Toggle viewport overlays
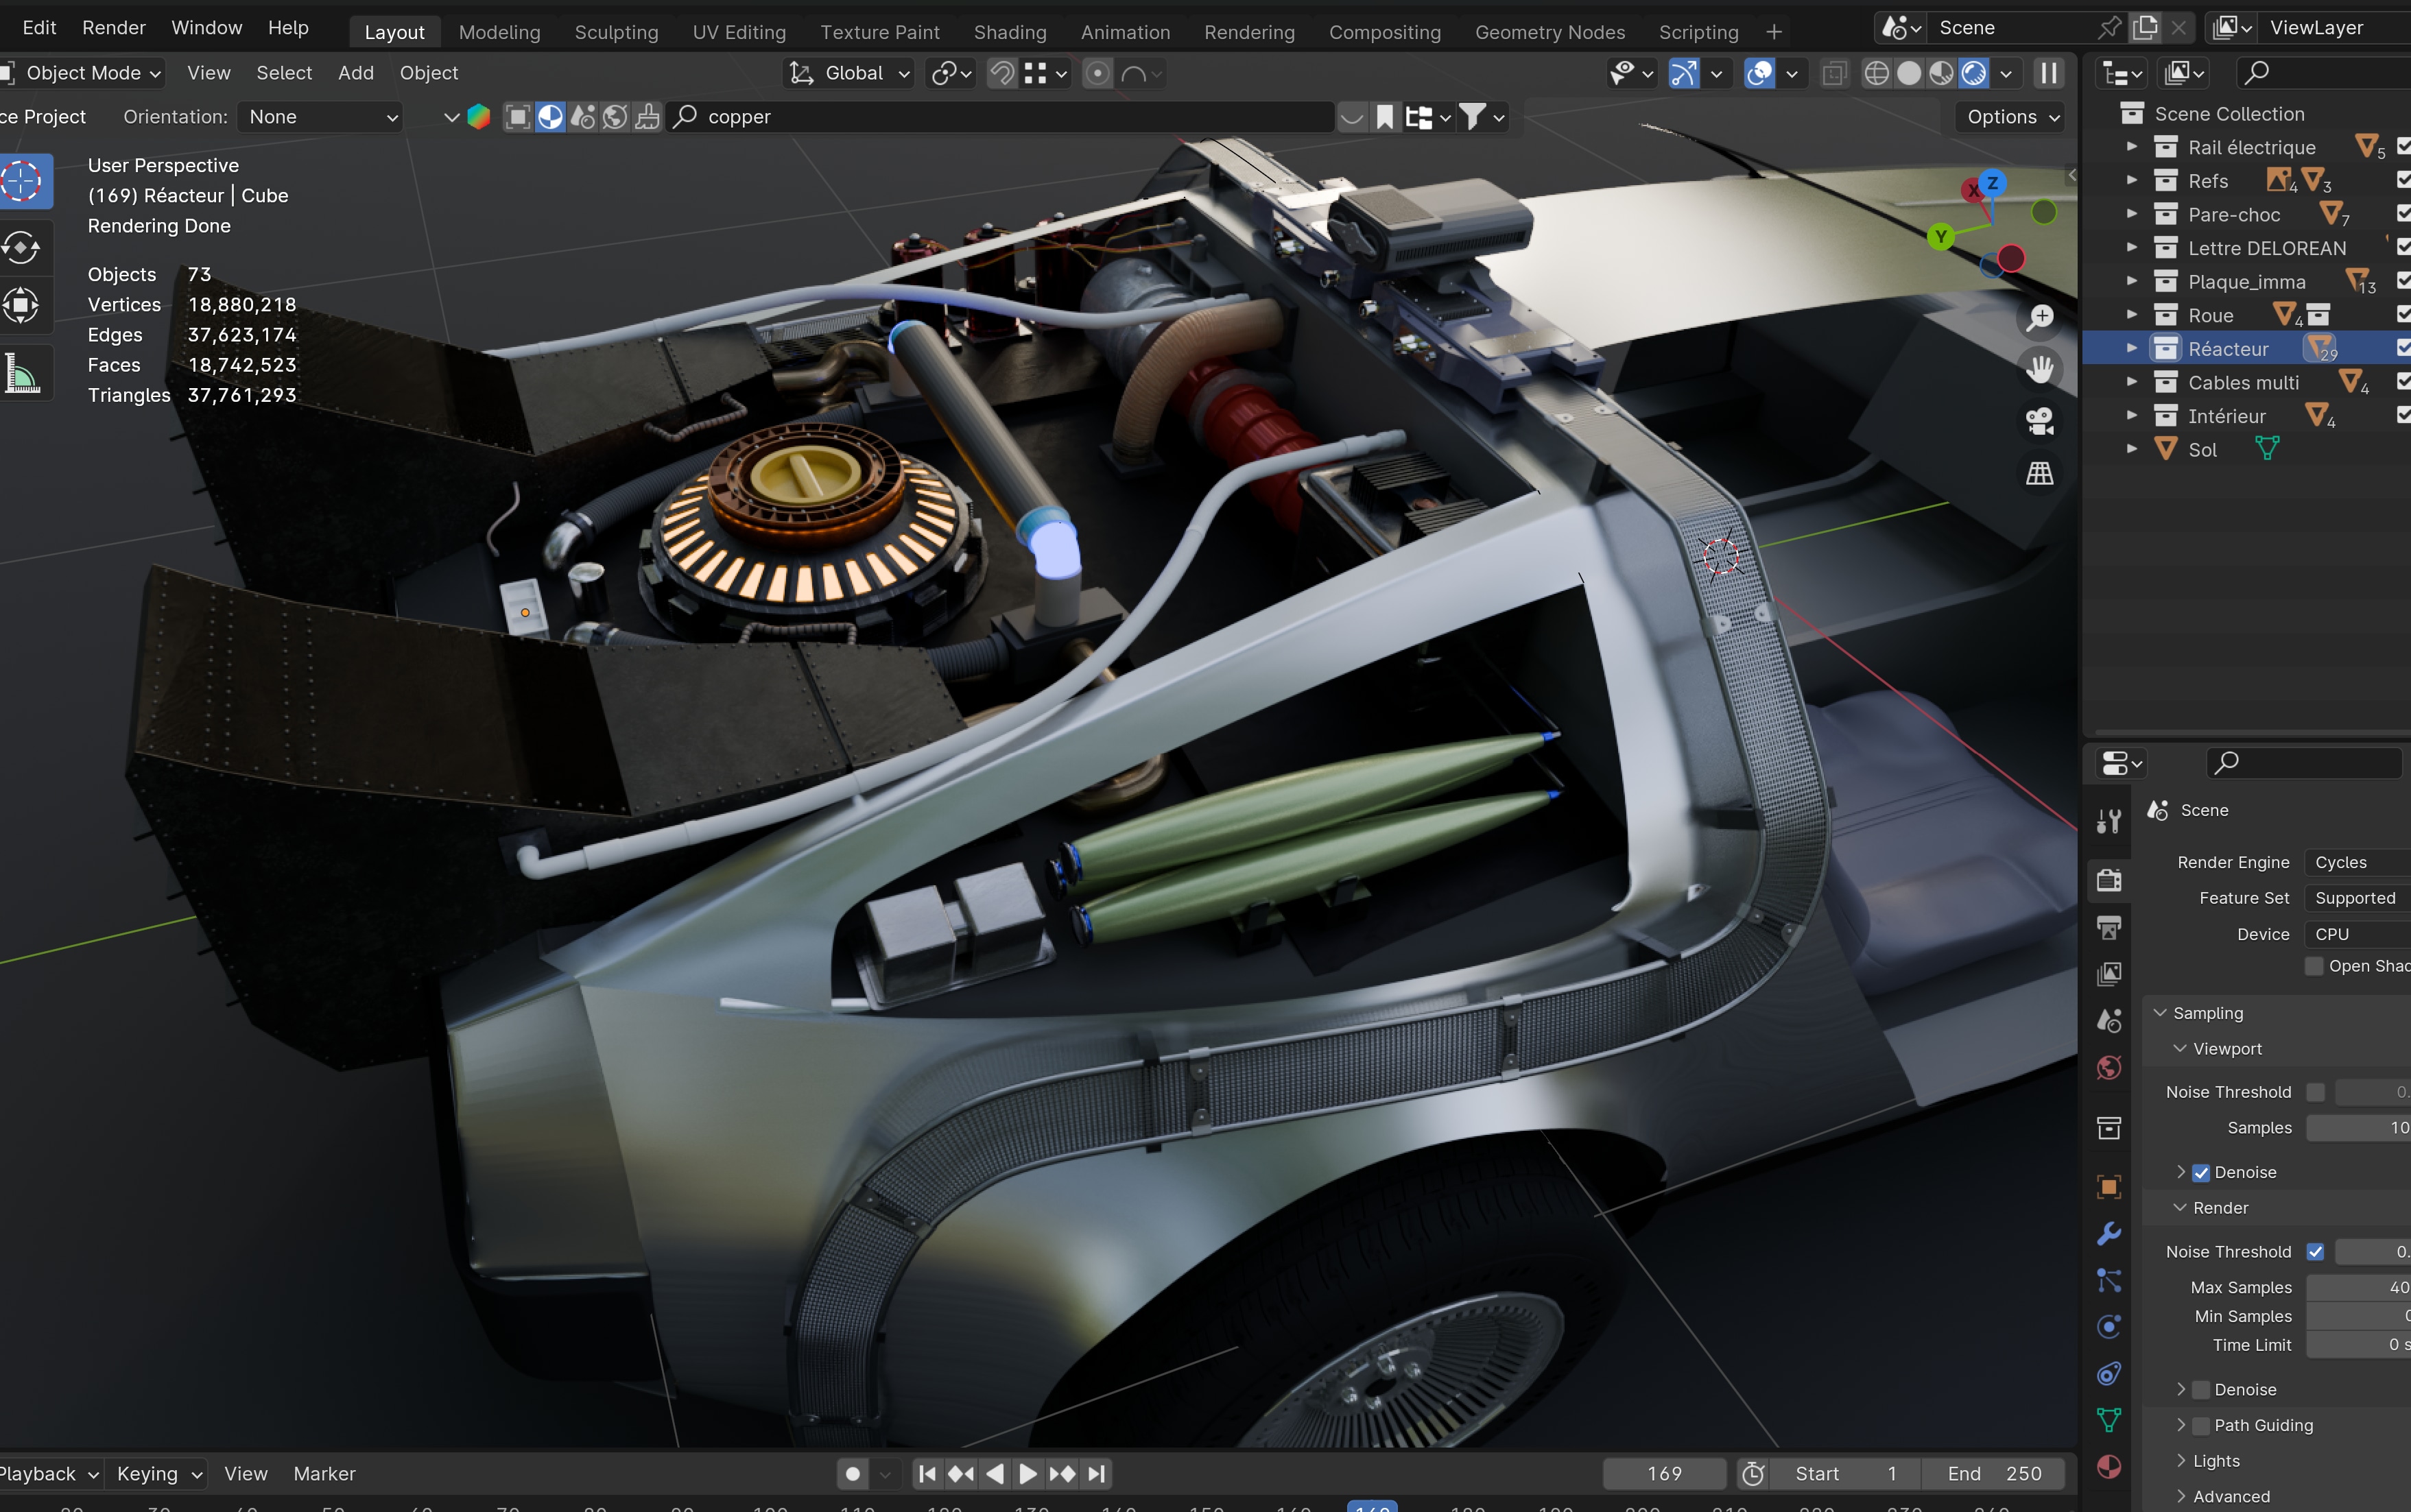The height and width of the screenshot is (1512, 2411). [1759, 73]
